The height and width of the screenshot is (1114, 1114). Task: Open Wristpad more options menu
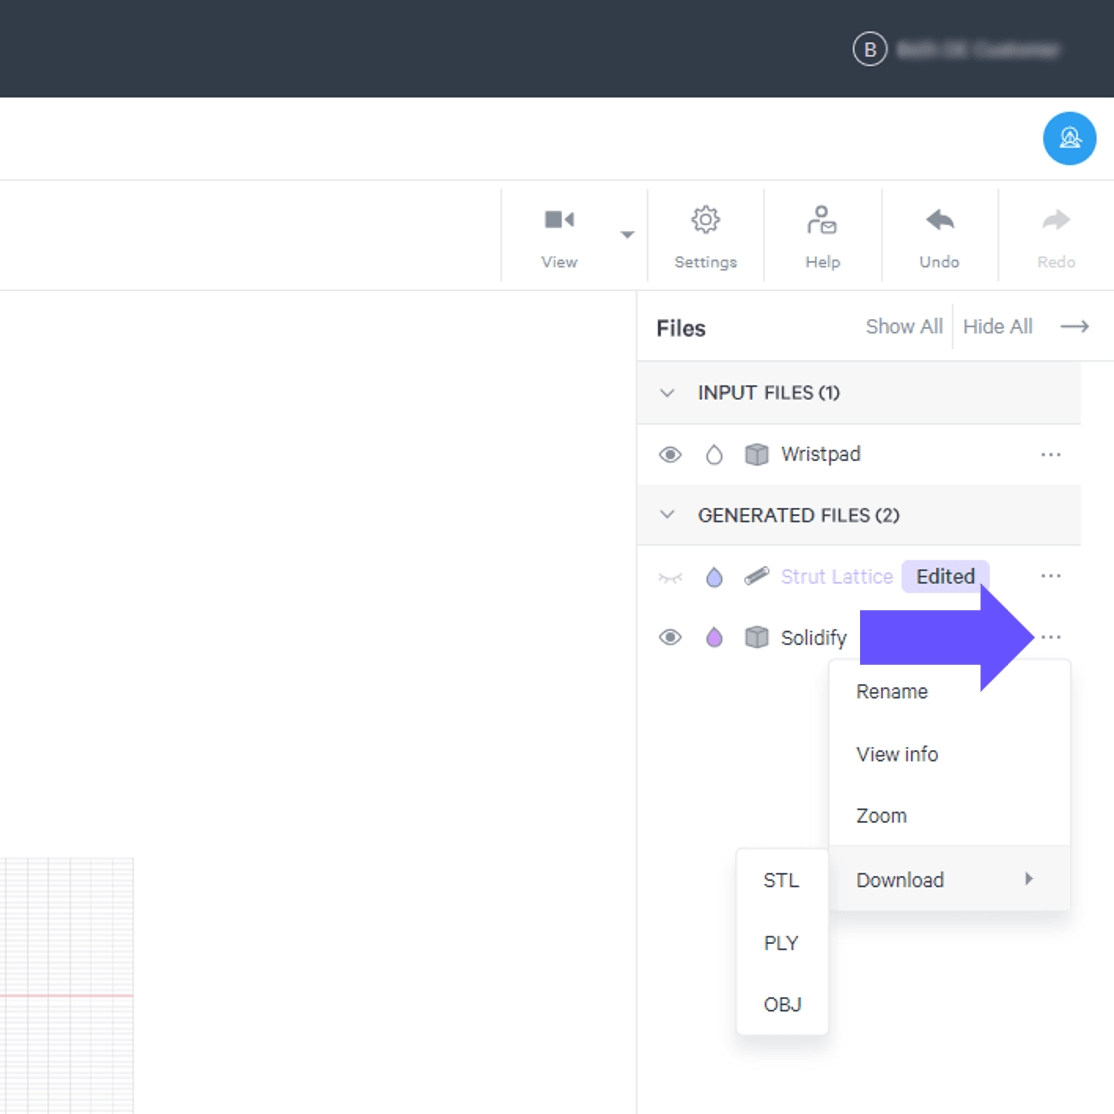click(x=1050, y=455)
